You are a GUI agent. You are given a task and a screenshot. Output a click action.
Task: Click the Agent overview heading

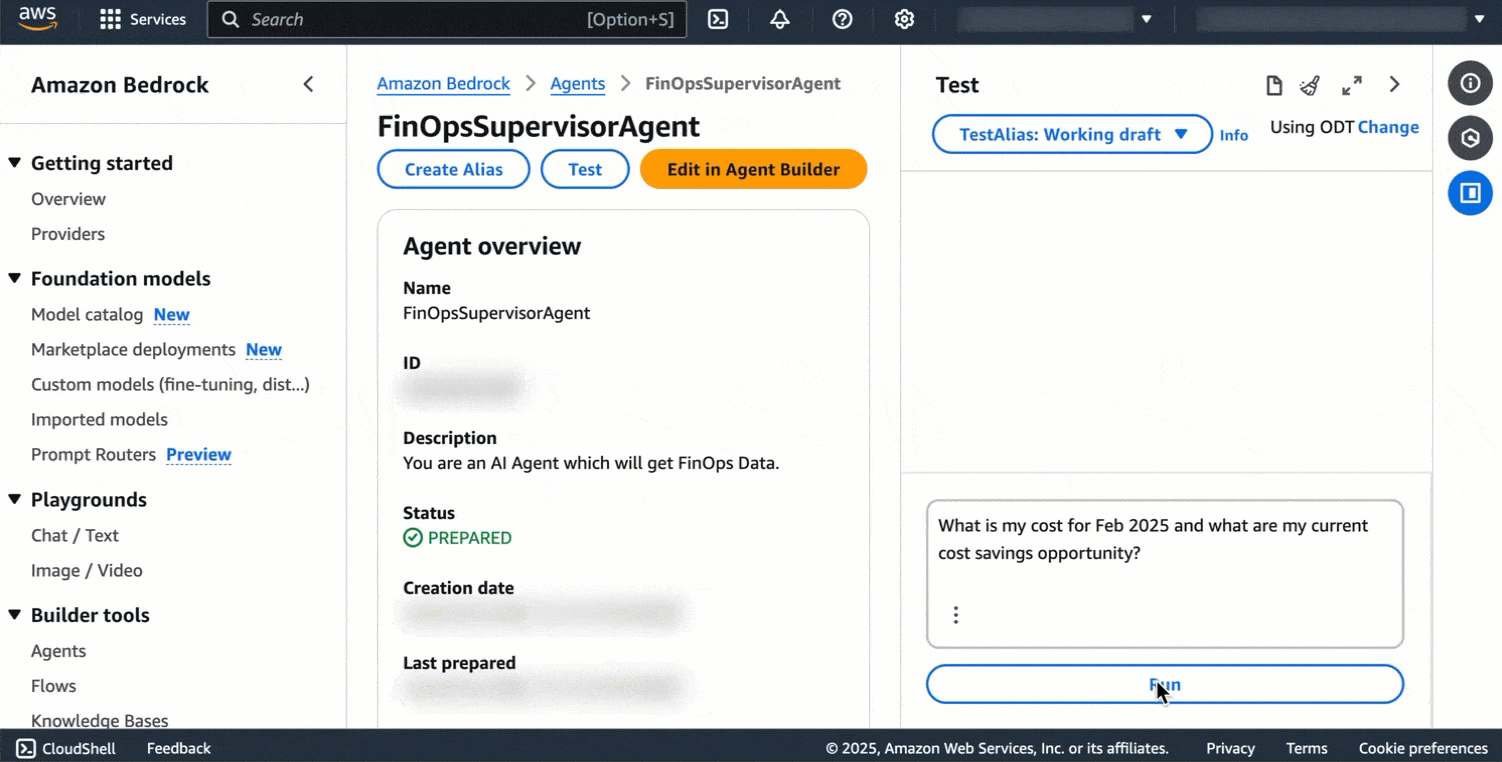[492, 246]
